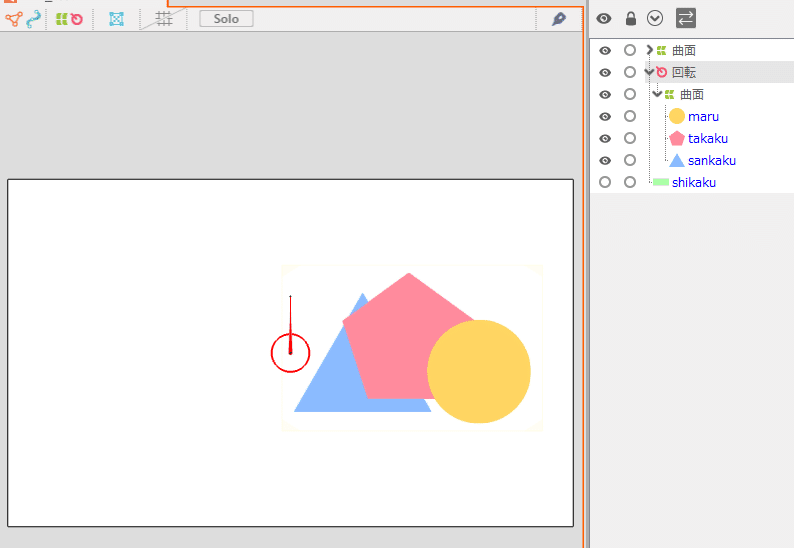Screen dimensions: 794x548
Task: Toggle lock circle for sankaku
Action: pos(630,160)
